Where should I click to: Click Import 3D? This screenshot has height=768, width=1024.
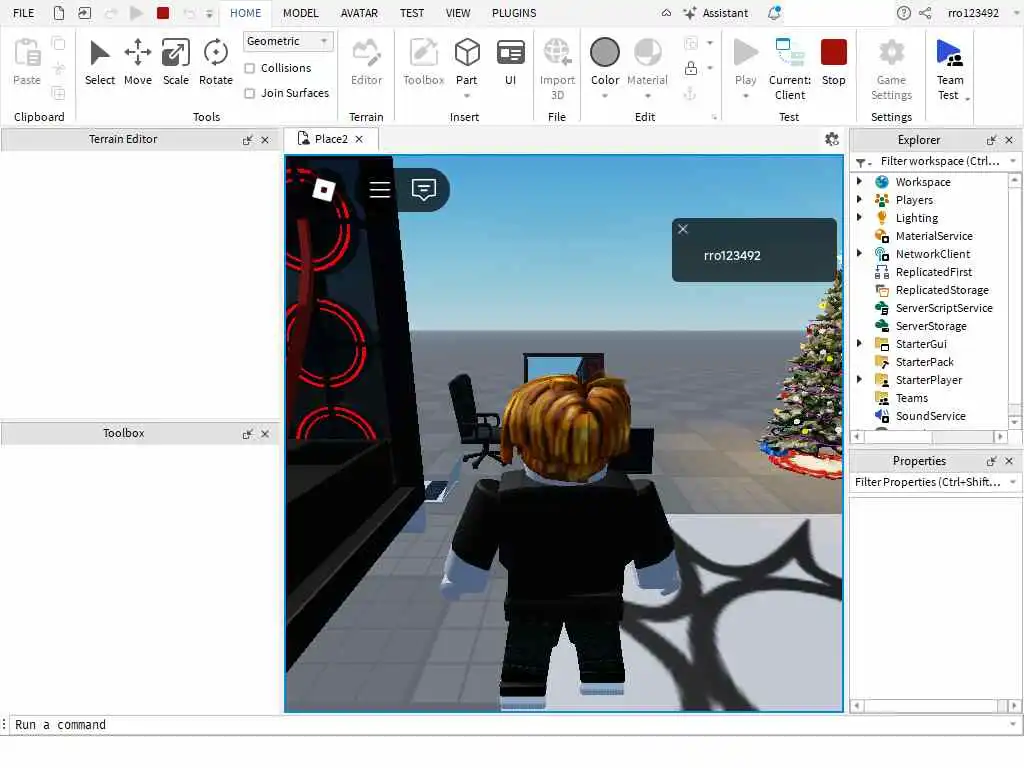tap(557, 69)
